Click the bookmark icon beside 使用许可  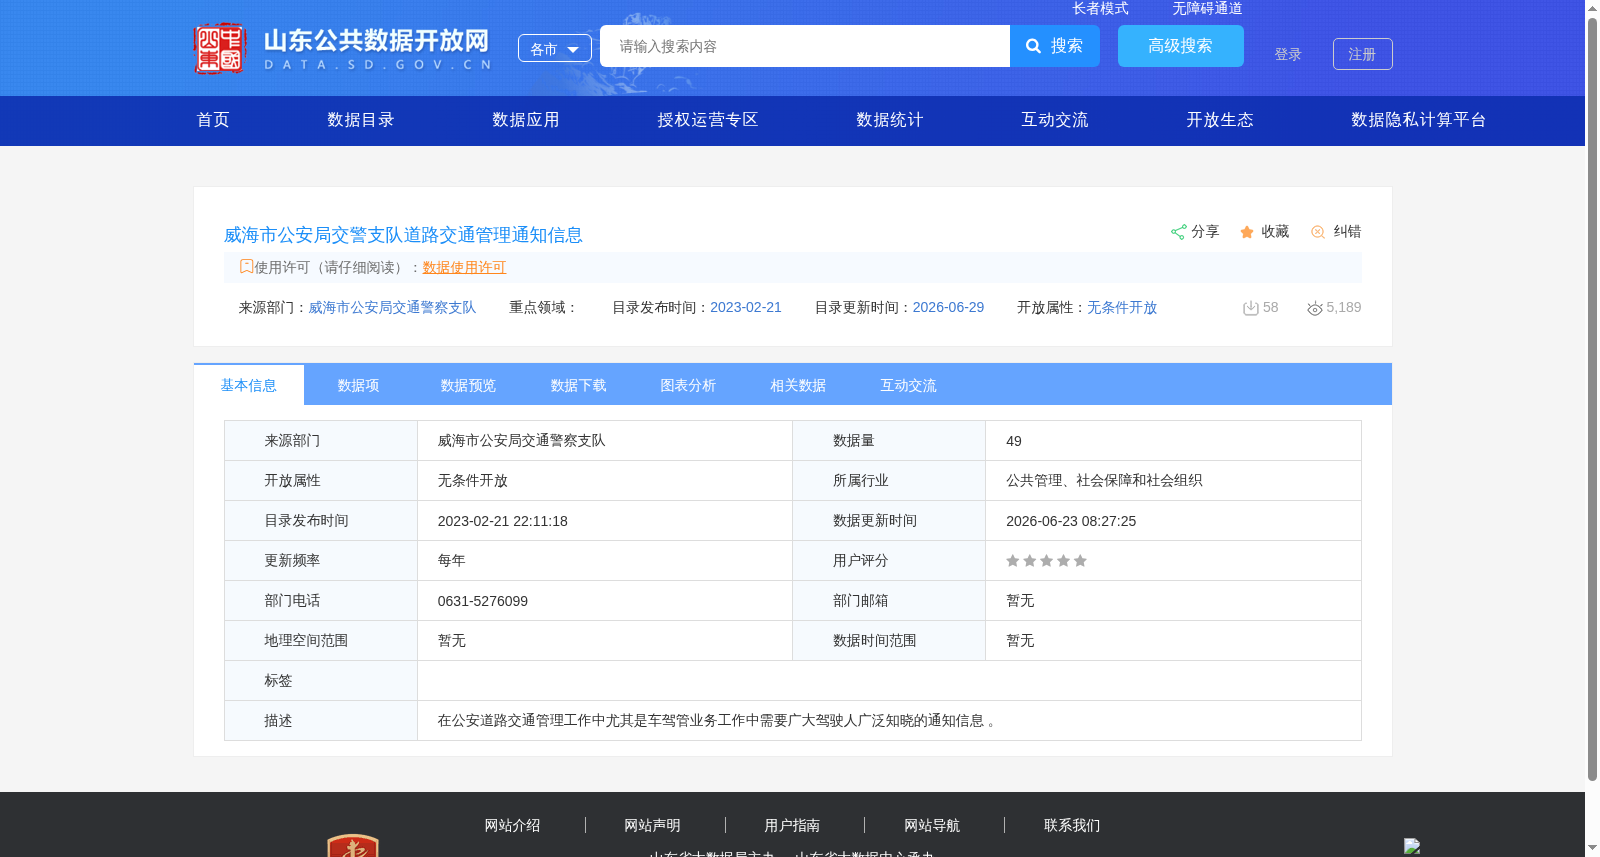pyautogui.click(x=246, y=267)
